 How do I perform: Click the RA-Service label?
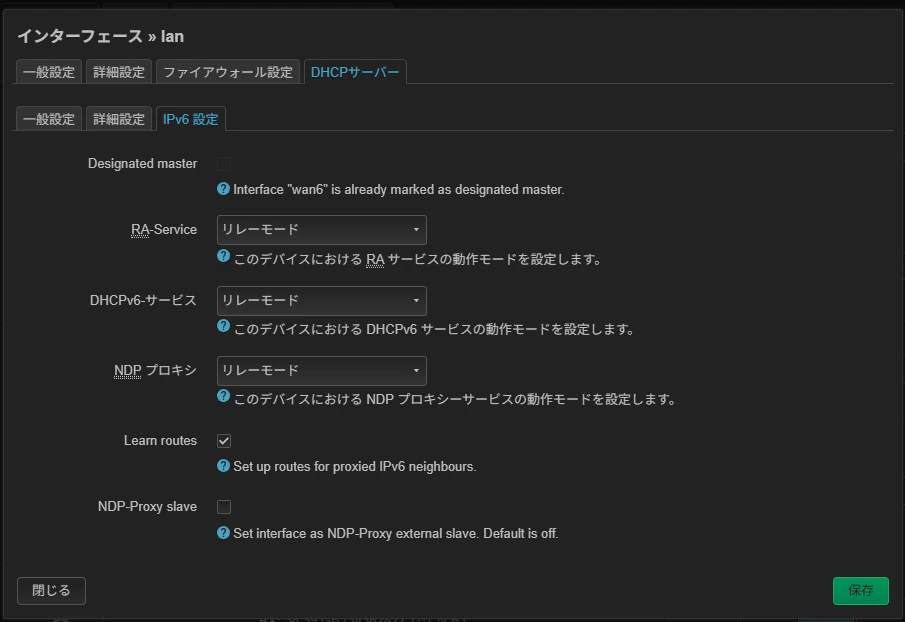tap(164, 230)
